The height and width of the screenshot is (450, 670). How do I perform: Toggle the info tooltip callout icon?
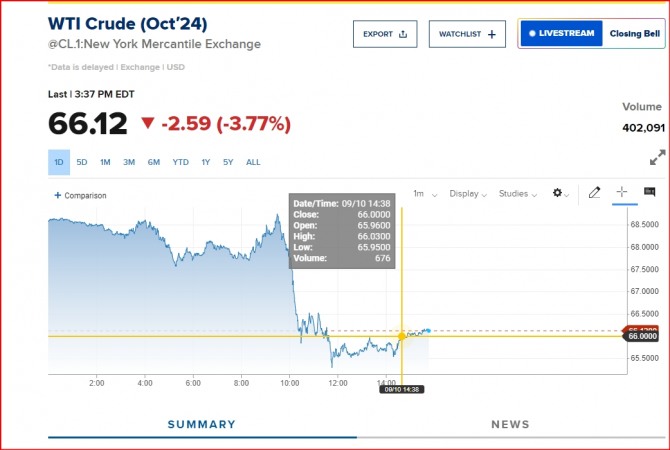(x=649, y=192)
